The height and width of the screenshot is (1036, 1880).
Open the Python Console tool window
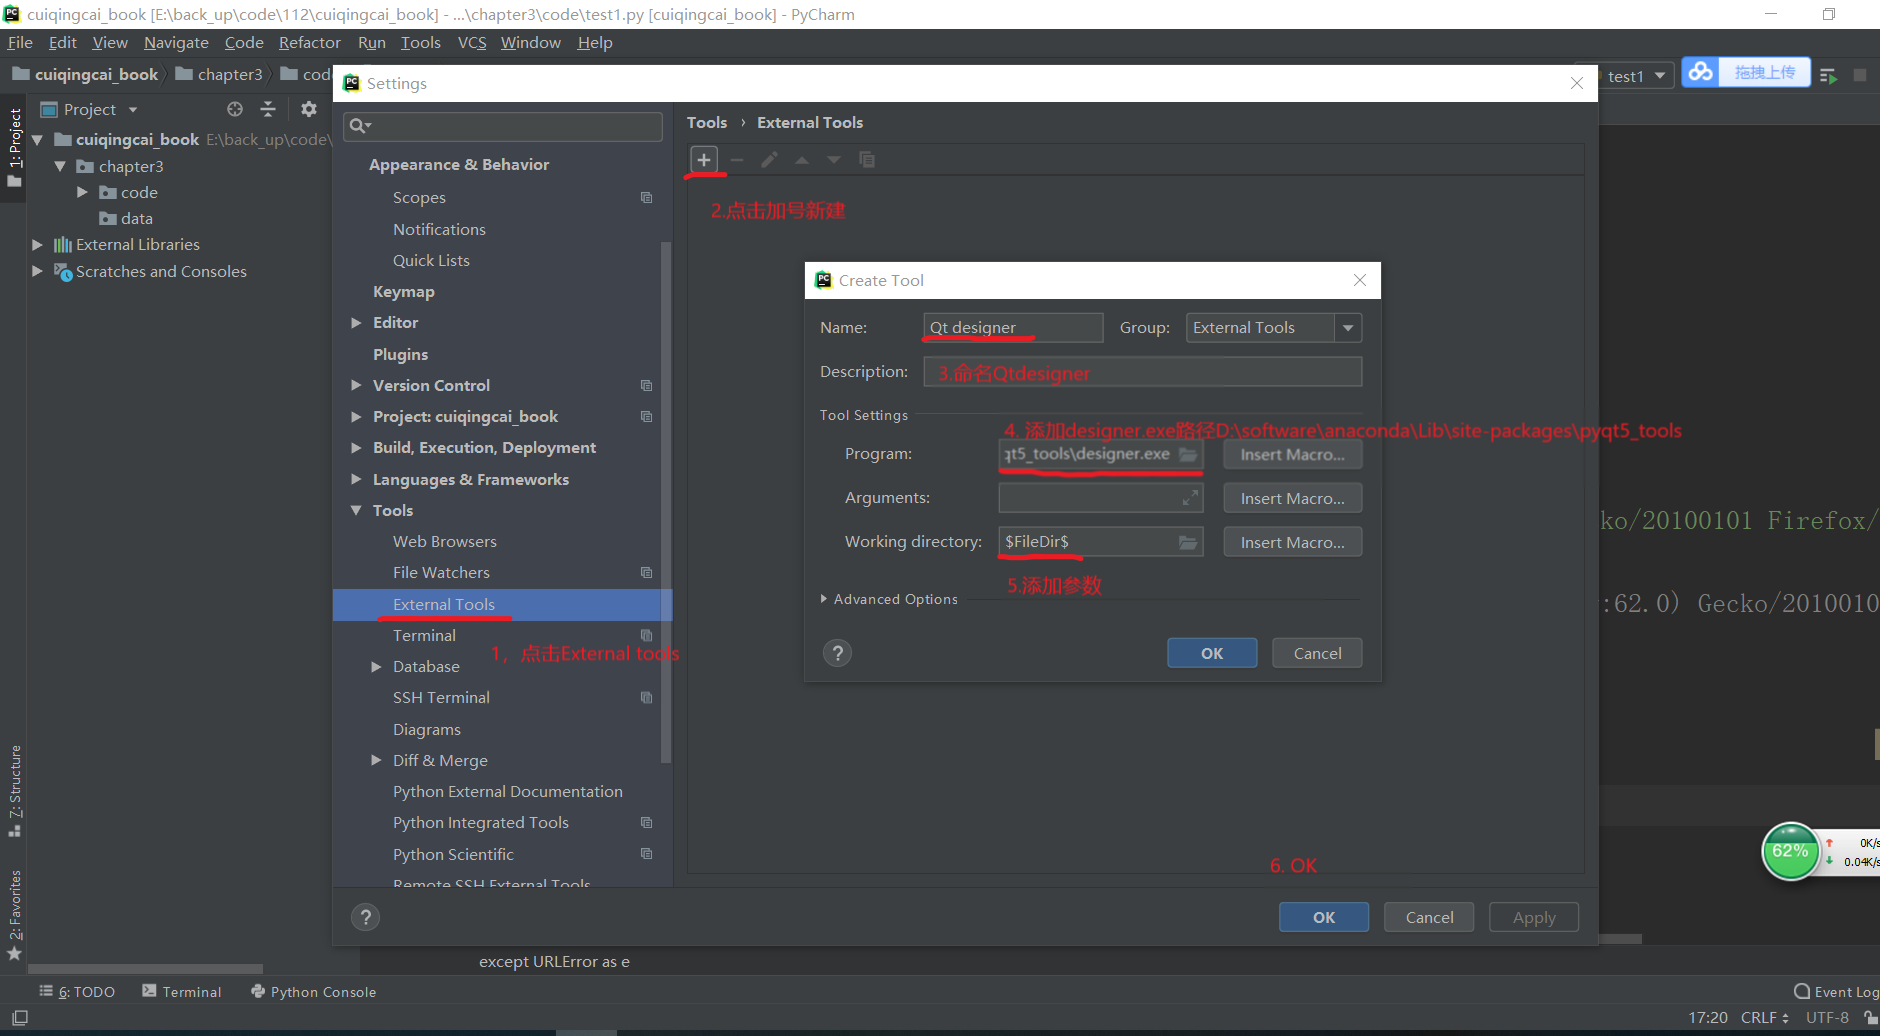click(313, 992)
